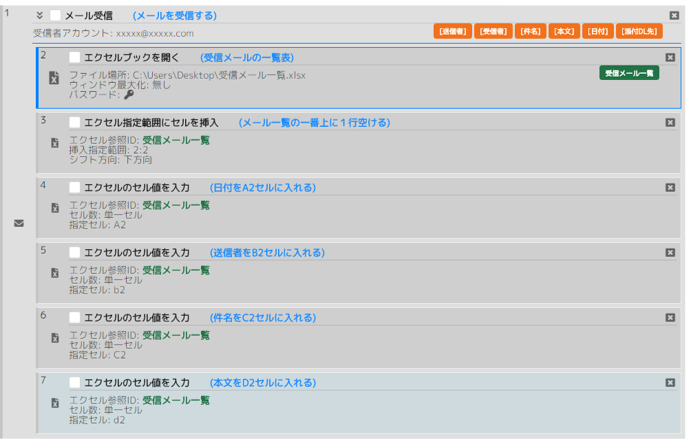Click the envelope mail icon in left gutter
The height and width of the screenshot is (439, 691).
point(19,223)
